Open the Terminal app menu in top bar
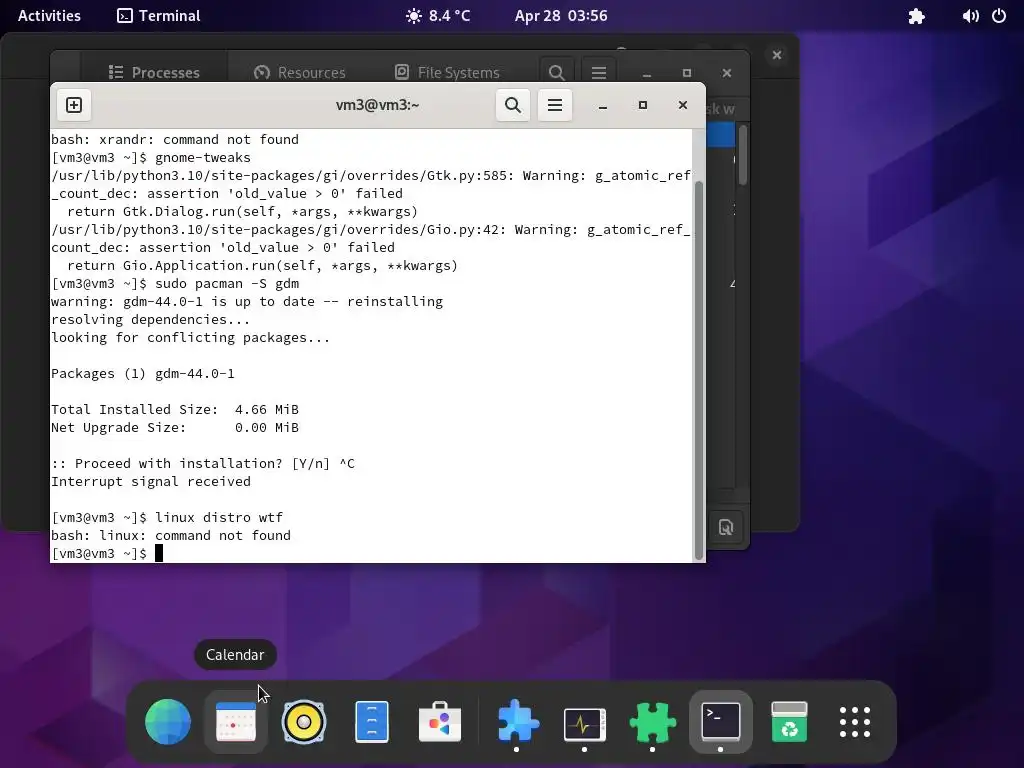 point(159,16)
